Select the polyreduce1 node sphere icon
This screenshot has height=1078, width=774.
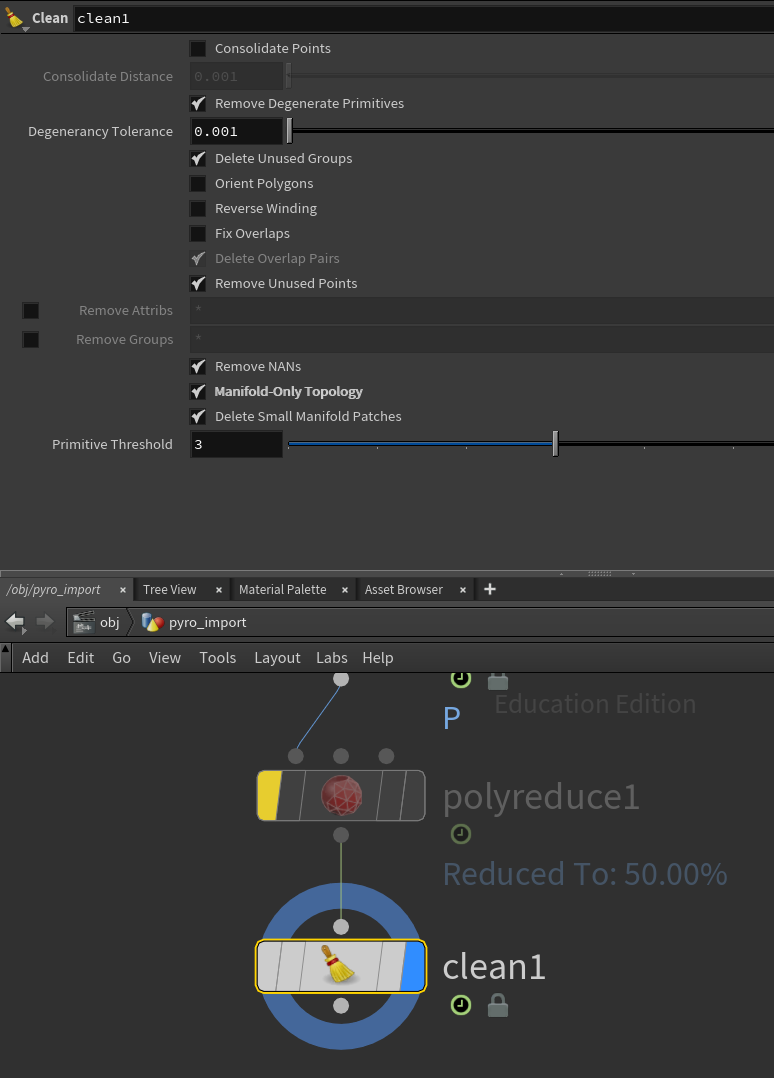[341, 795]
